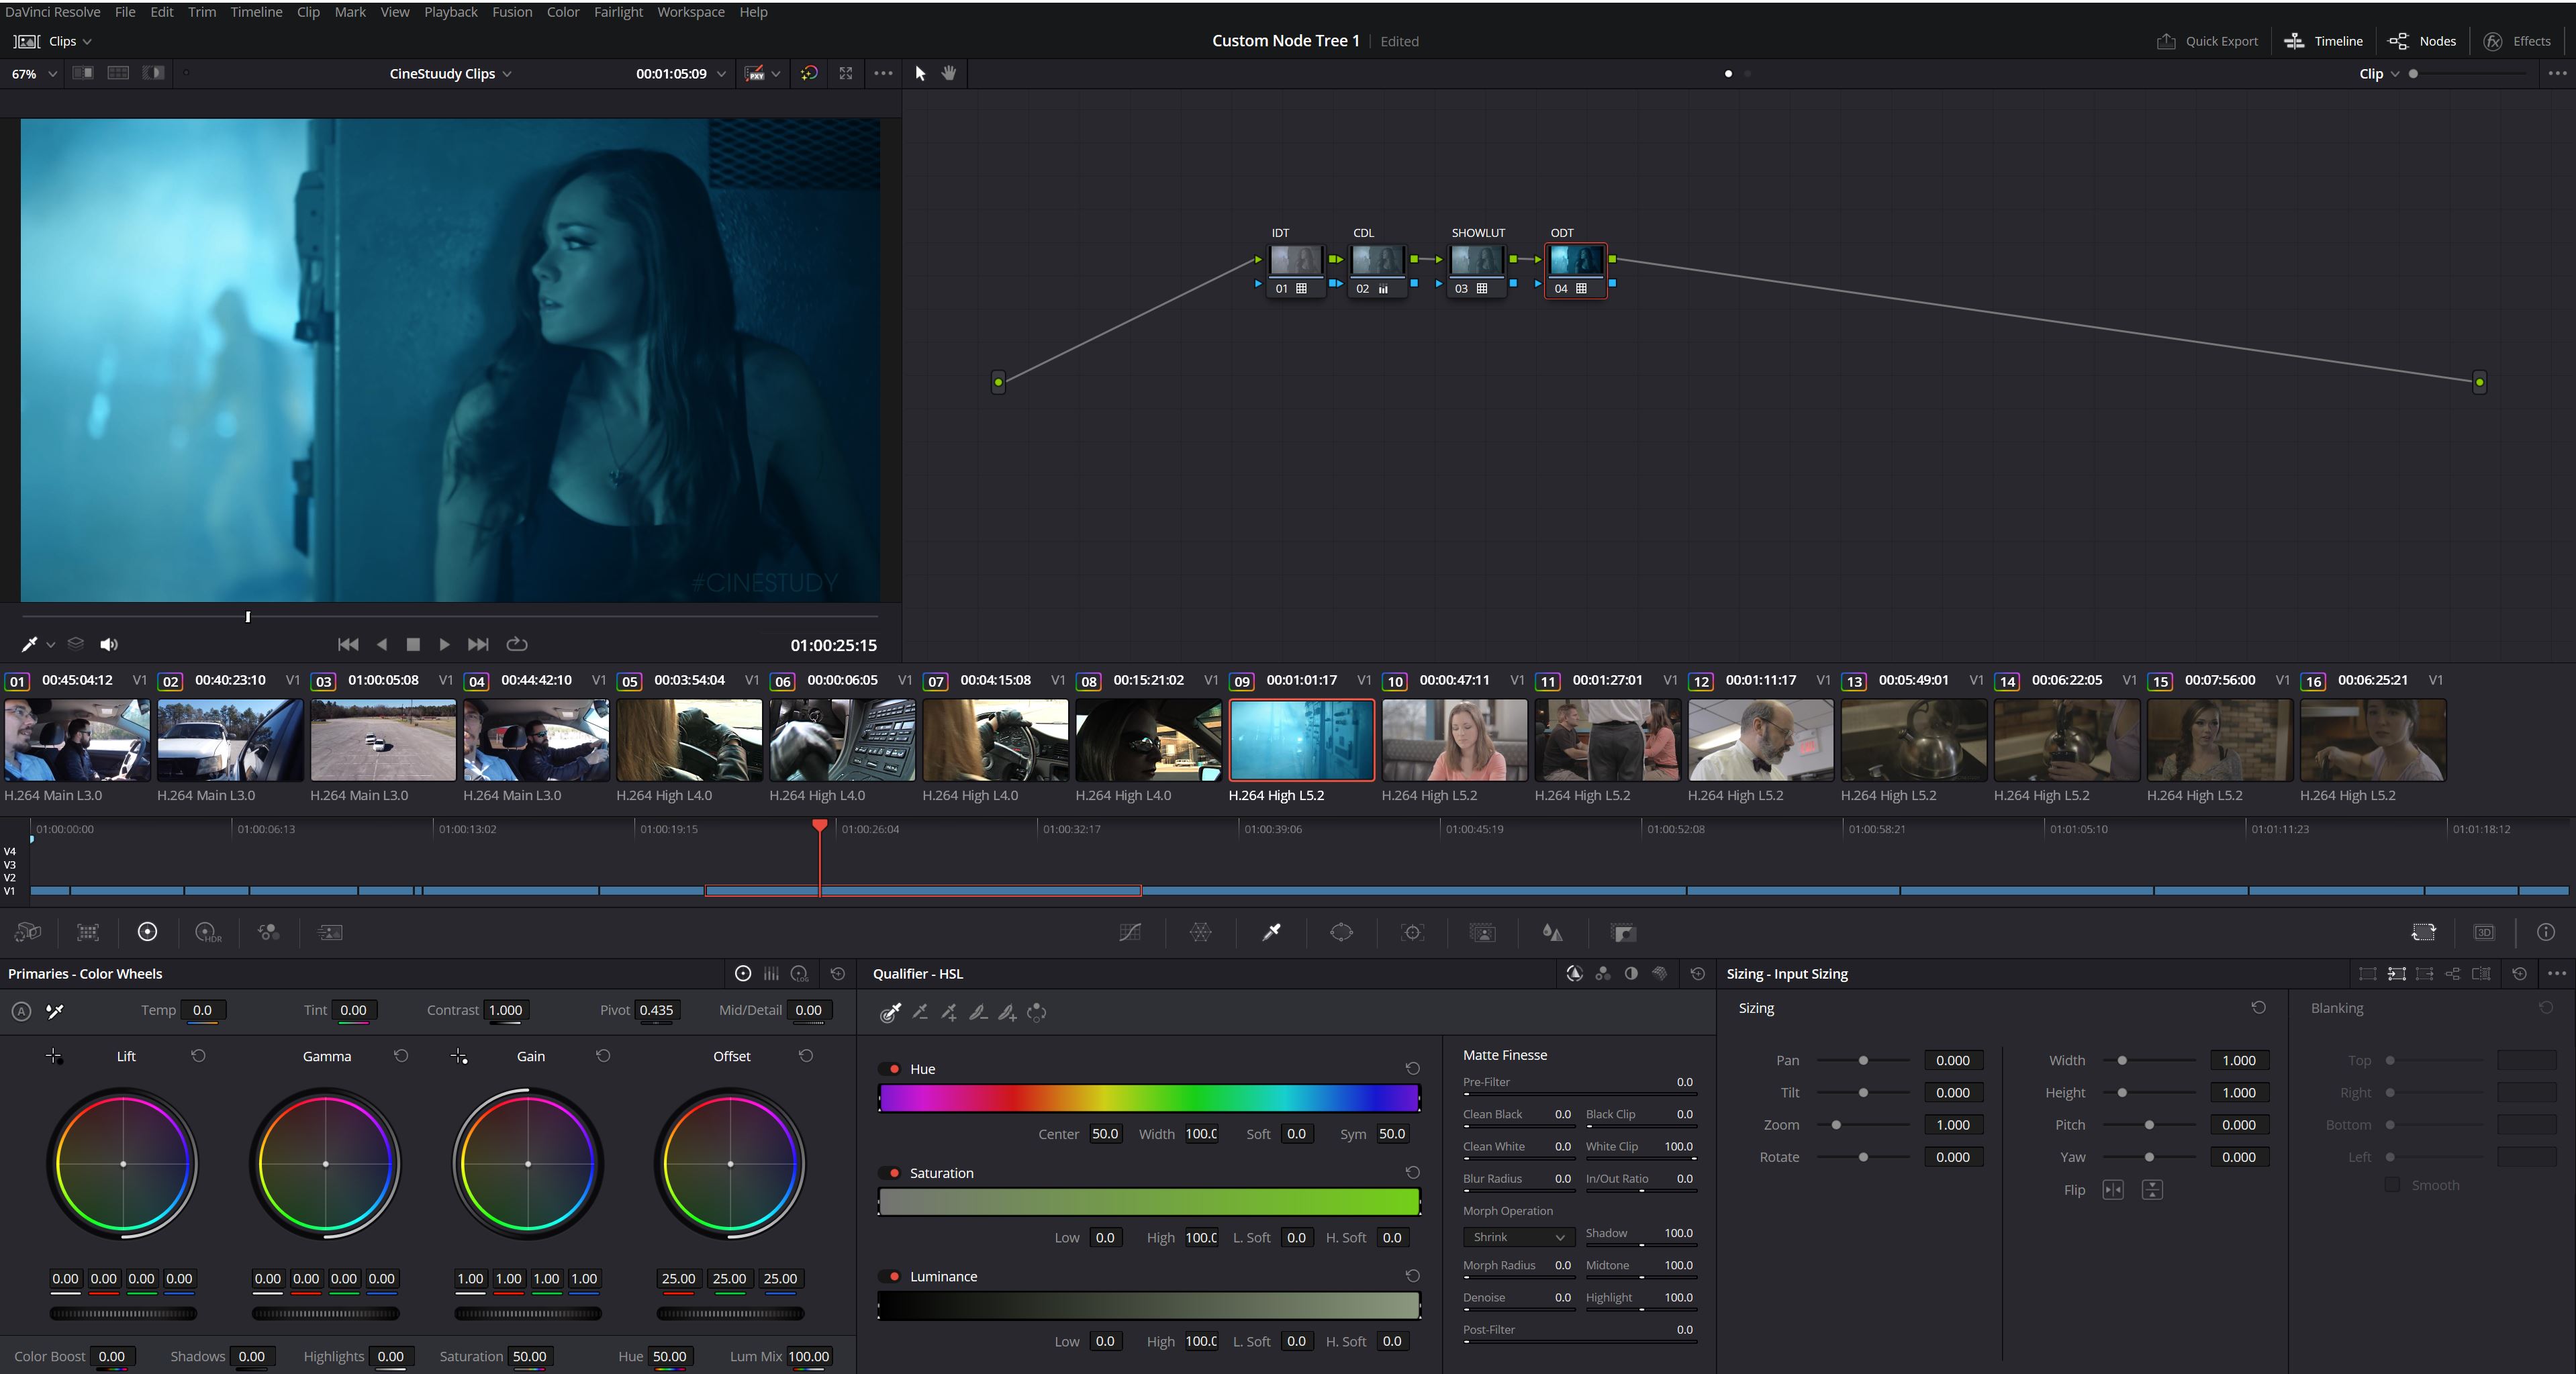
Task: Open the Motion Effects palette icon
Action: click(x=330, y=932)
